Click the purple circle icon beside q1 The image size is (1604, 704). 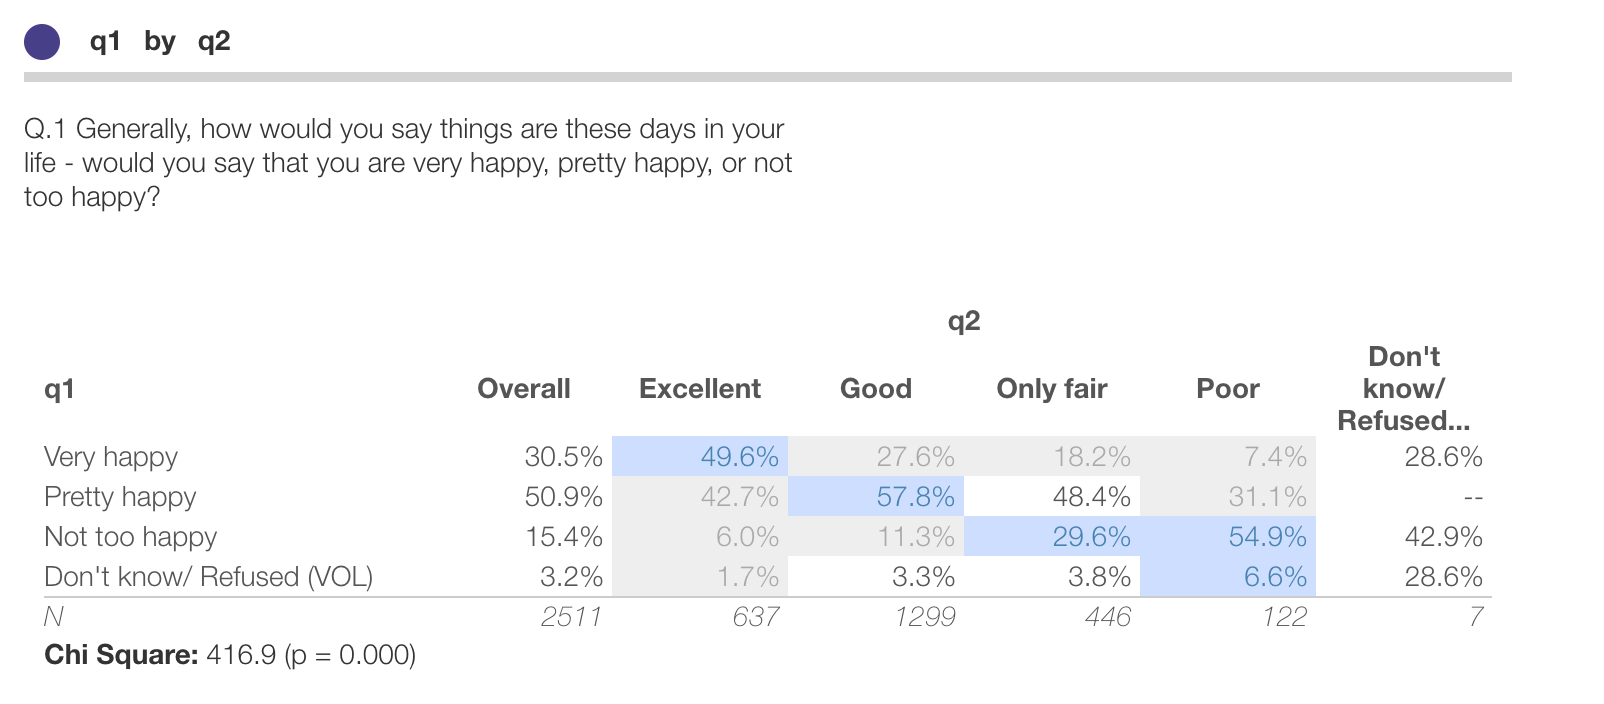(x=42, y=42)
